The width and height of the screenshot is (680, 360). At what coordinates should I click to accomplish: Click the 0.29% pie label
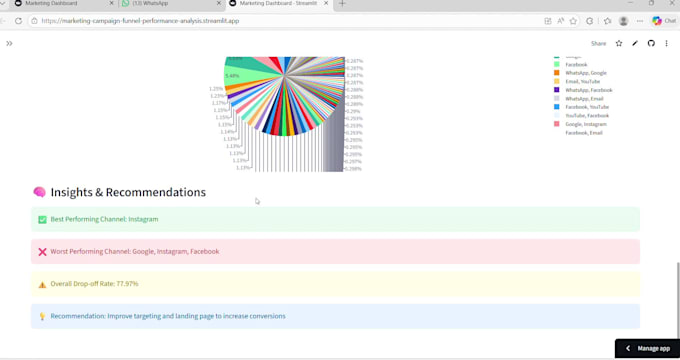353,111
